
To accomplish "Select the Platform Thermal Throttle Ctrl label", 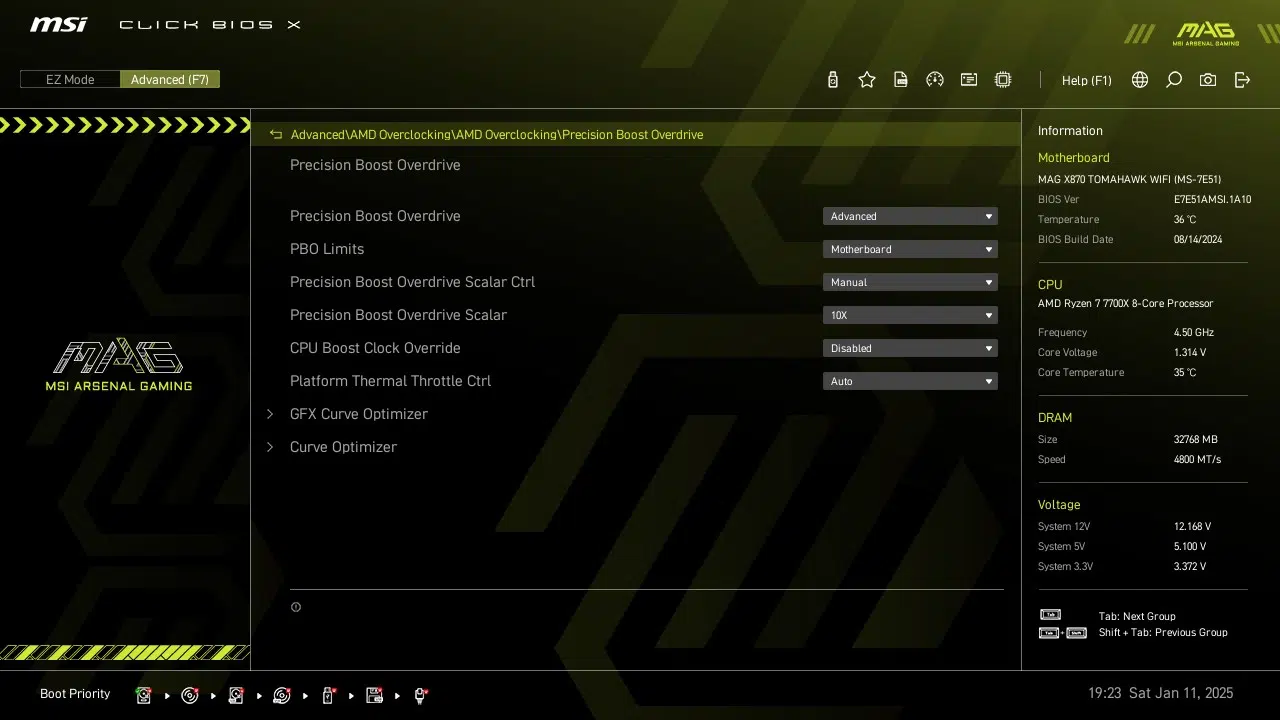I will point(390,381).
